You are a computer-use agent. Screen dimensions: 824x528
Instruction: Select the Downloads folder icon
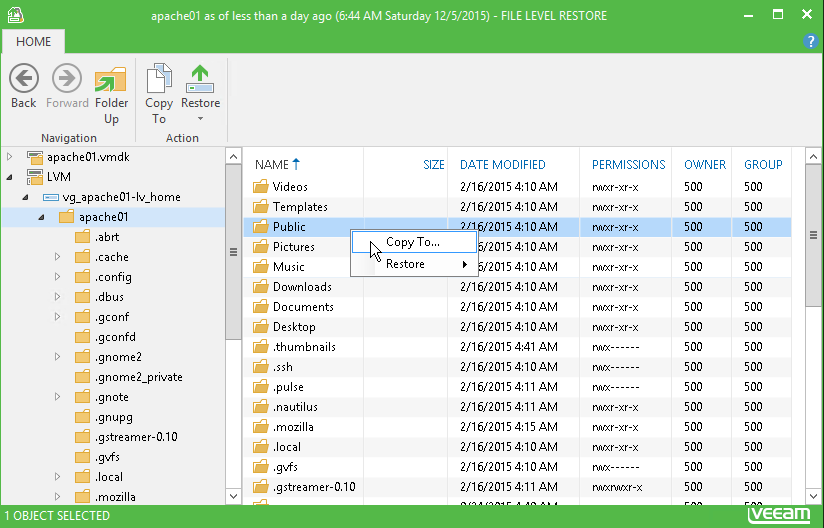tap(260, 286)
